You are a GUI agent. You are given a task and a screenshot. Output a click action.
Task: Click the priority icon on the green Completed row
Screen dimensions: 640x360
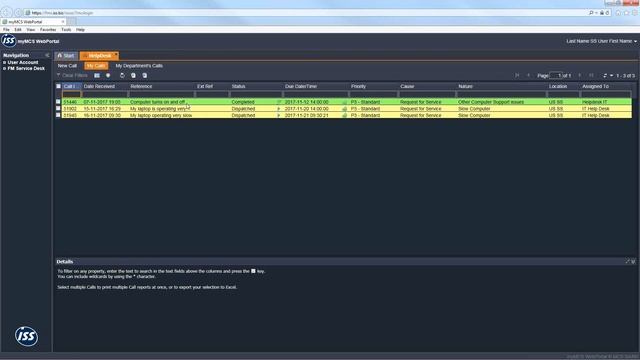(x=344, y=102)
